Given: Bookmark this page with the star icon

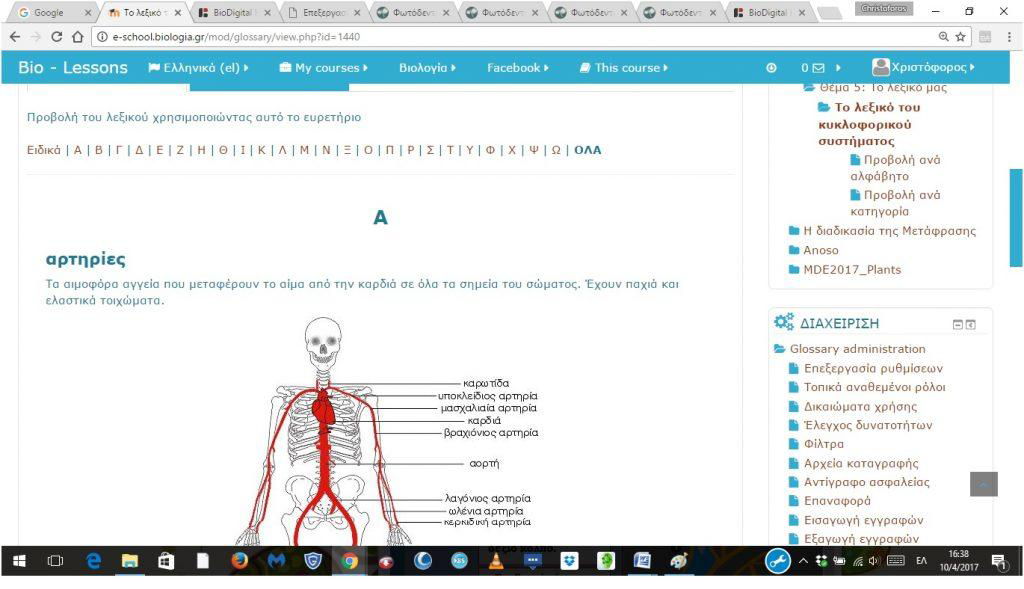Looking at the screenshot, I should pos(961,37).
